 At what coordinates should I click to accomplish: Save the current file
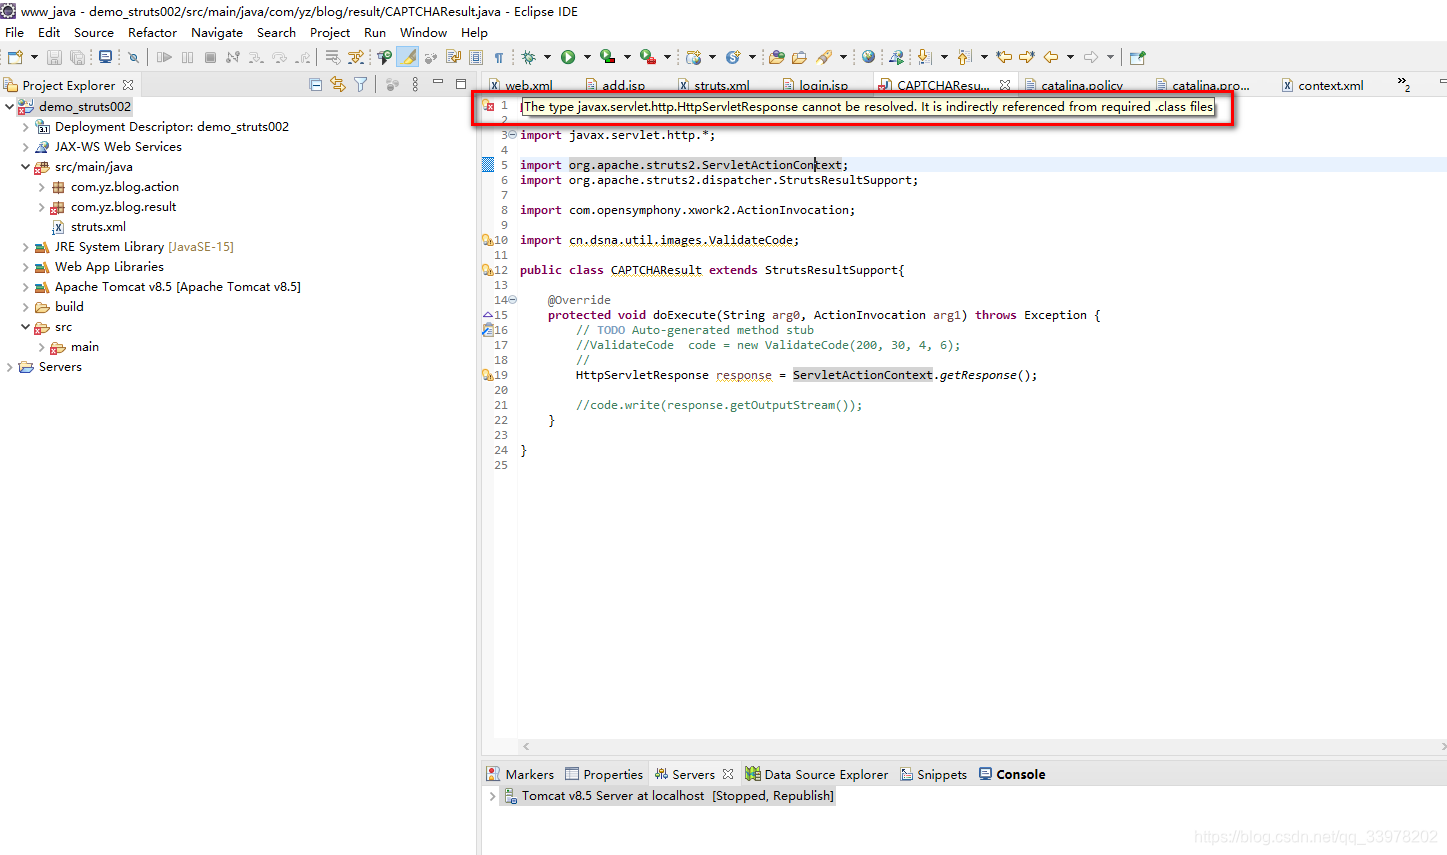pos(53,57)
